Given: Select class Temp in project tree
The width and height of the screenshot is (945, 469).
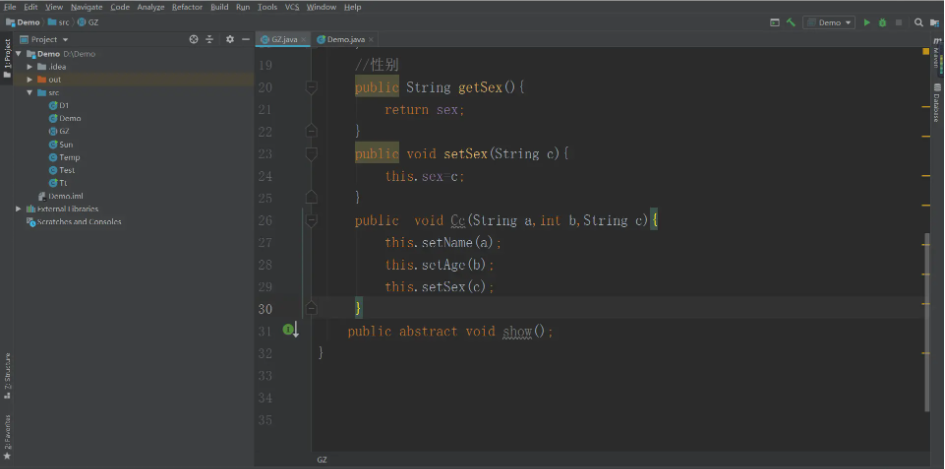Looking at the screenshot, I should (x=64, y=157).
